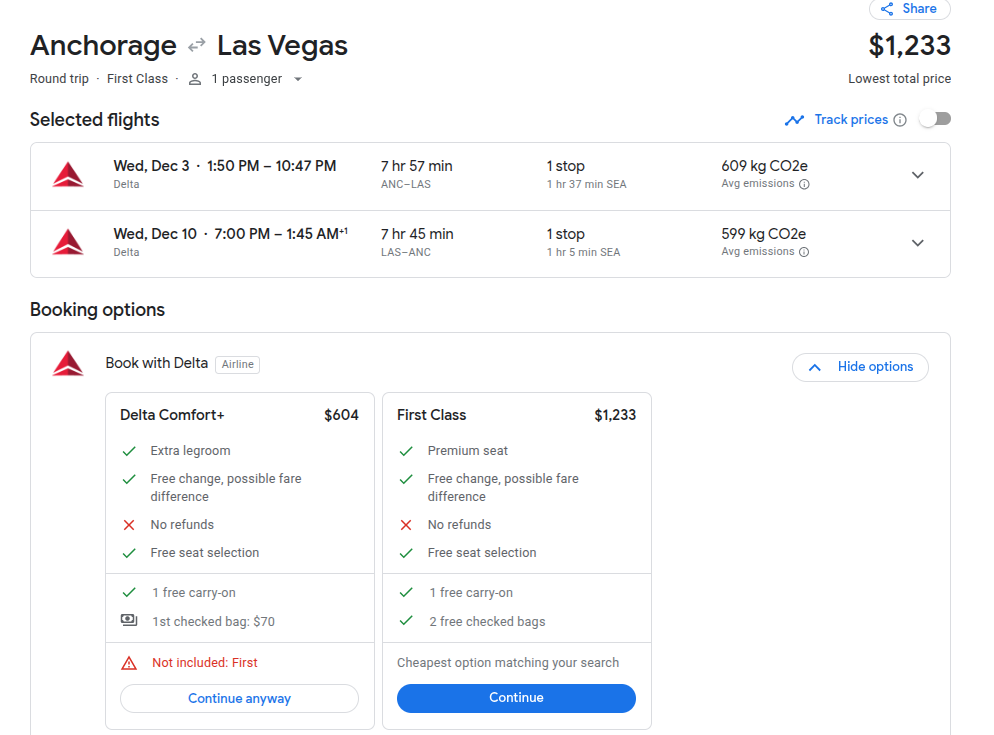Screen dimensions: 994x735
Task: Click the Delta logo on the Dec 3 flight
Action: (x=68, y=175)
